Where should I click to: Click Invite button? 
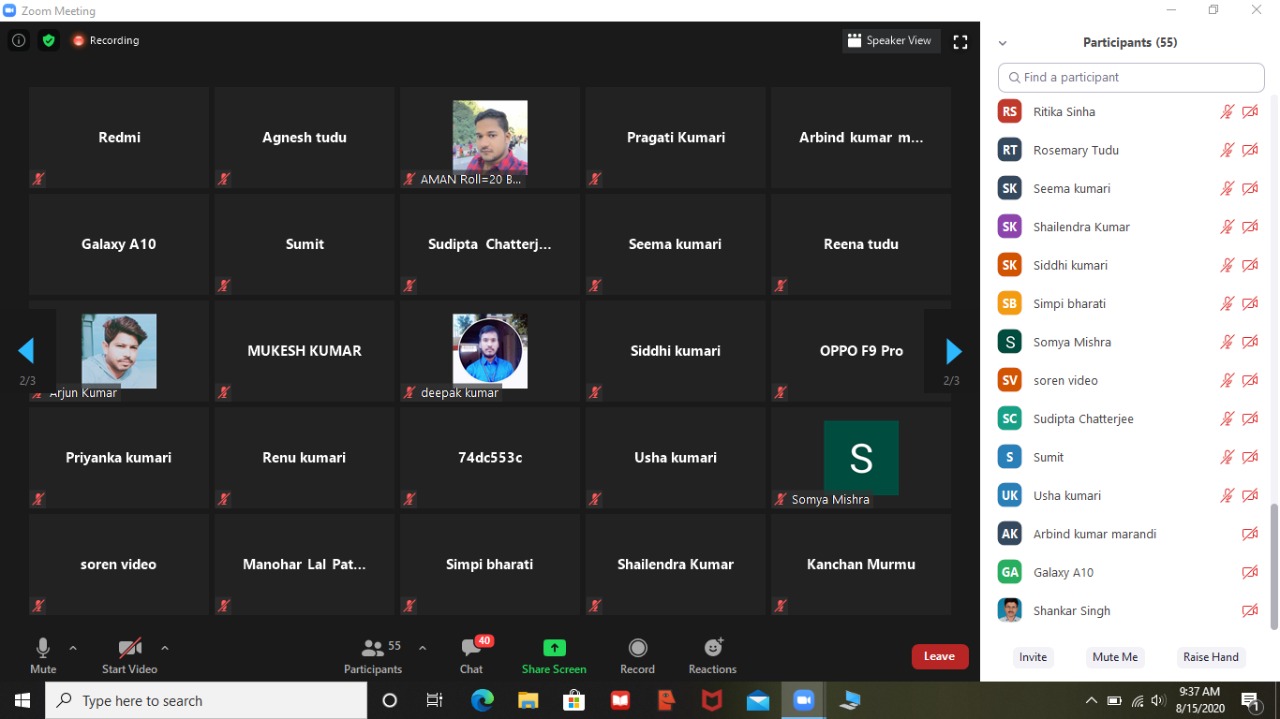pos(1033,657)
